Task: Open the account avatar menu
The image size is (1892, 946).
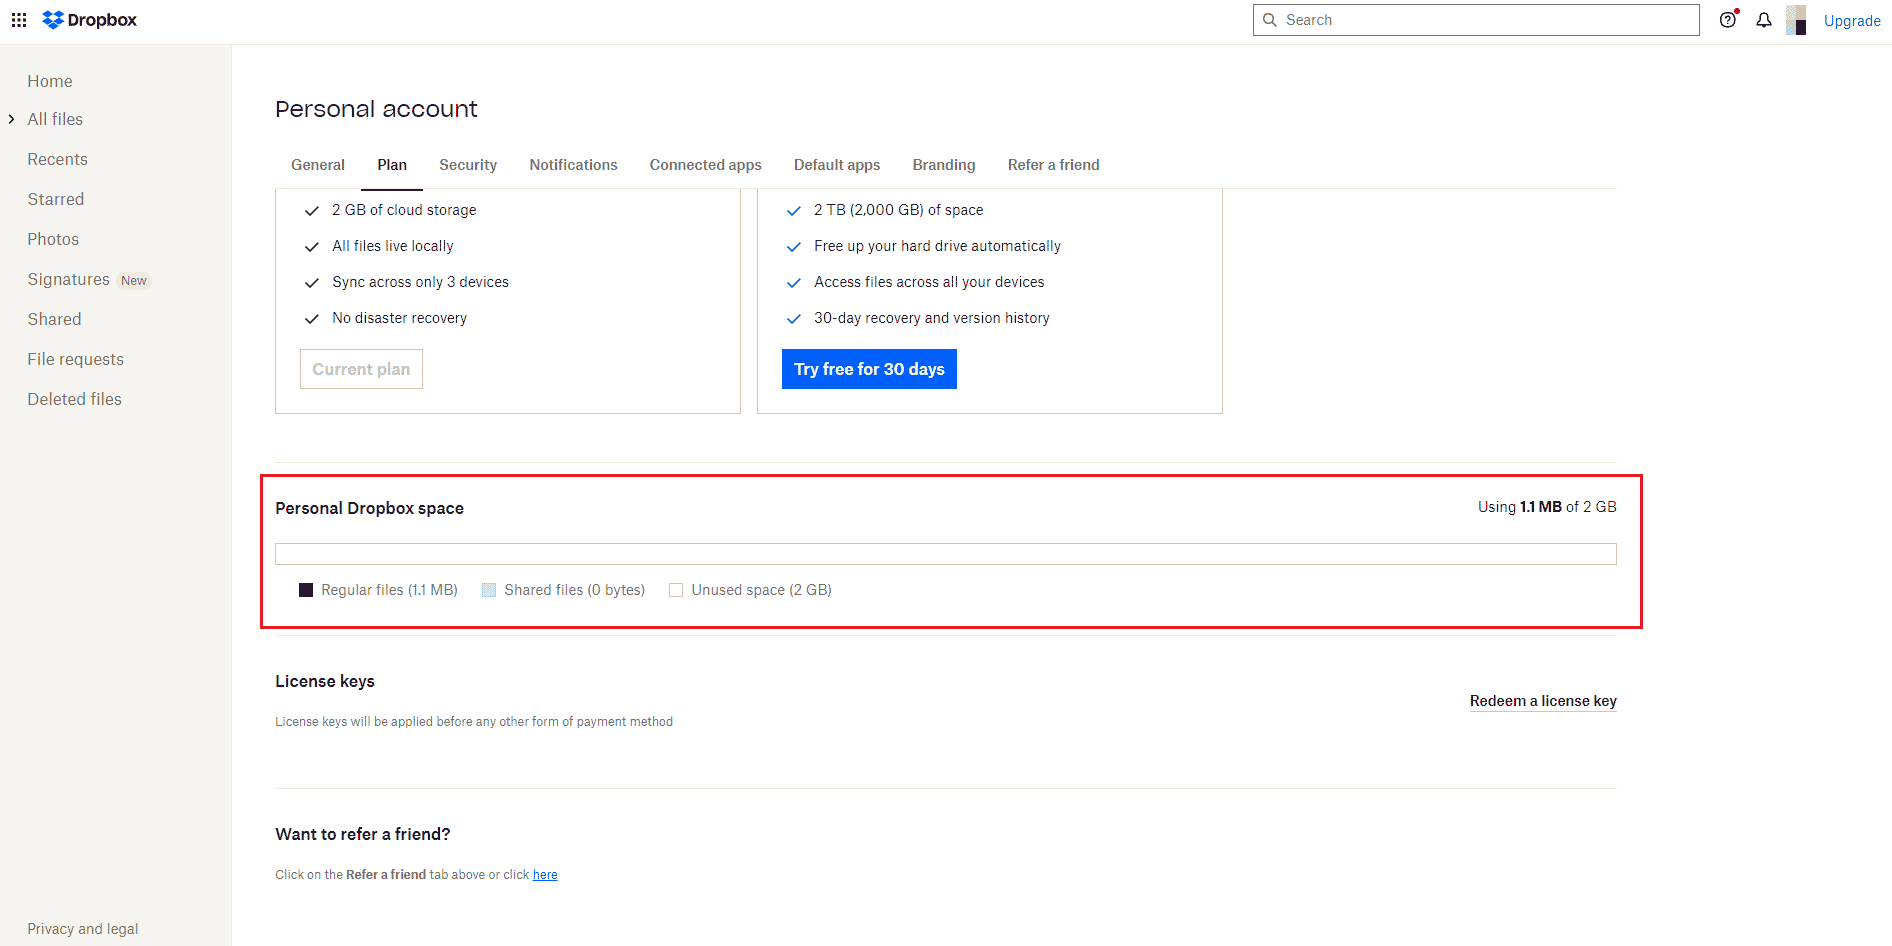Action: click(x=1796, y=20)
